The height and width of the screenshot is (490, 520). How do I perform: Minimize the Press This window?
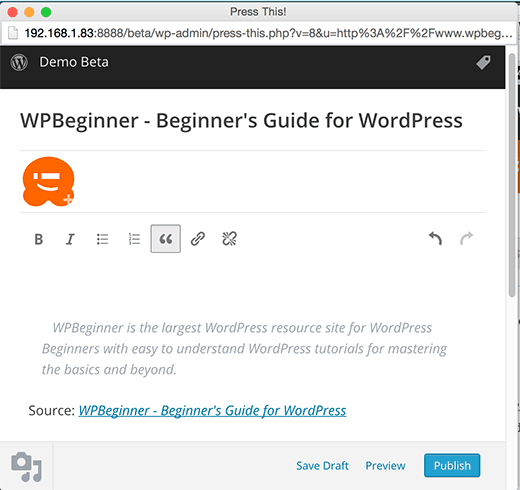point(29,12)
